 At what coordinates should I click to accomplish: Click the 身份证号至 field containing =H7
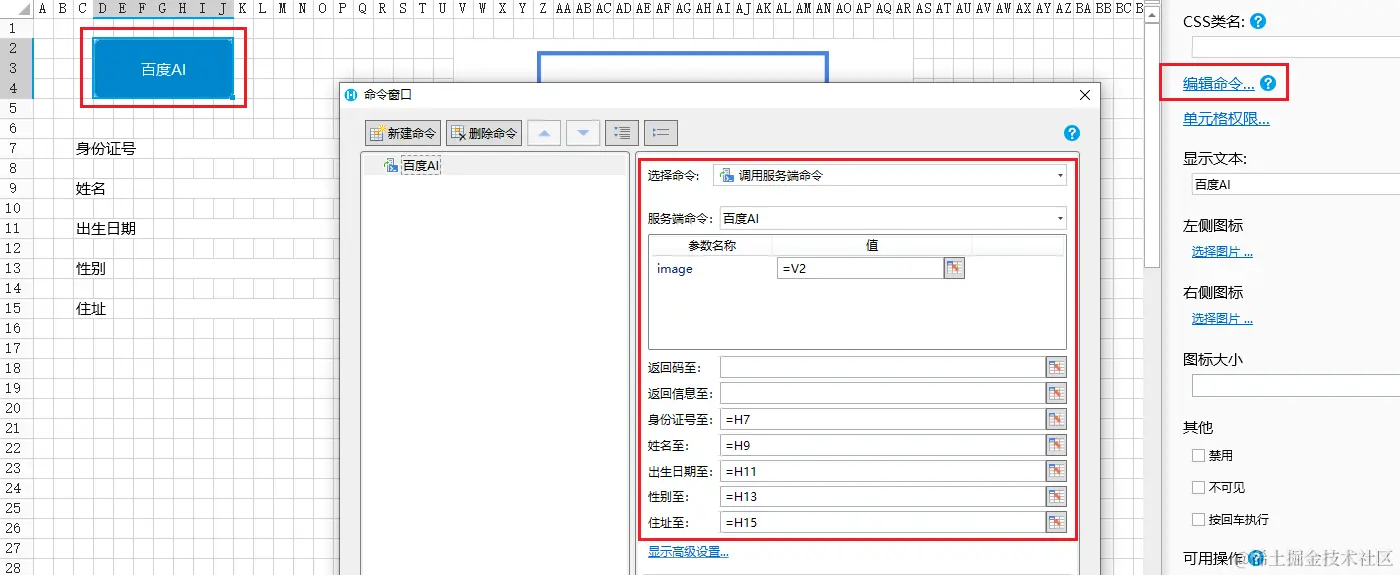[x=881, y=419]
